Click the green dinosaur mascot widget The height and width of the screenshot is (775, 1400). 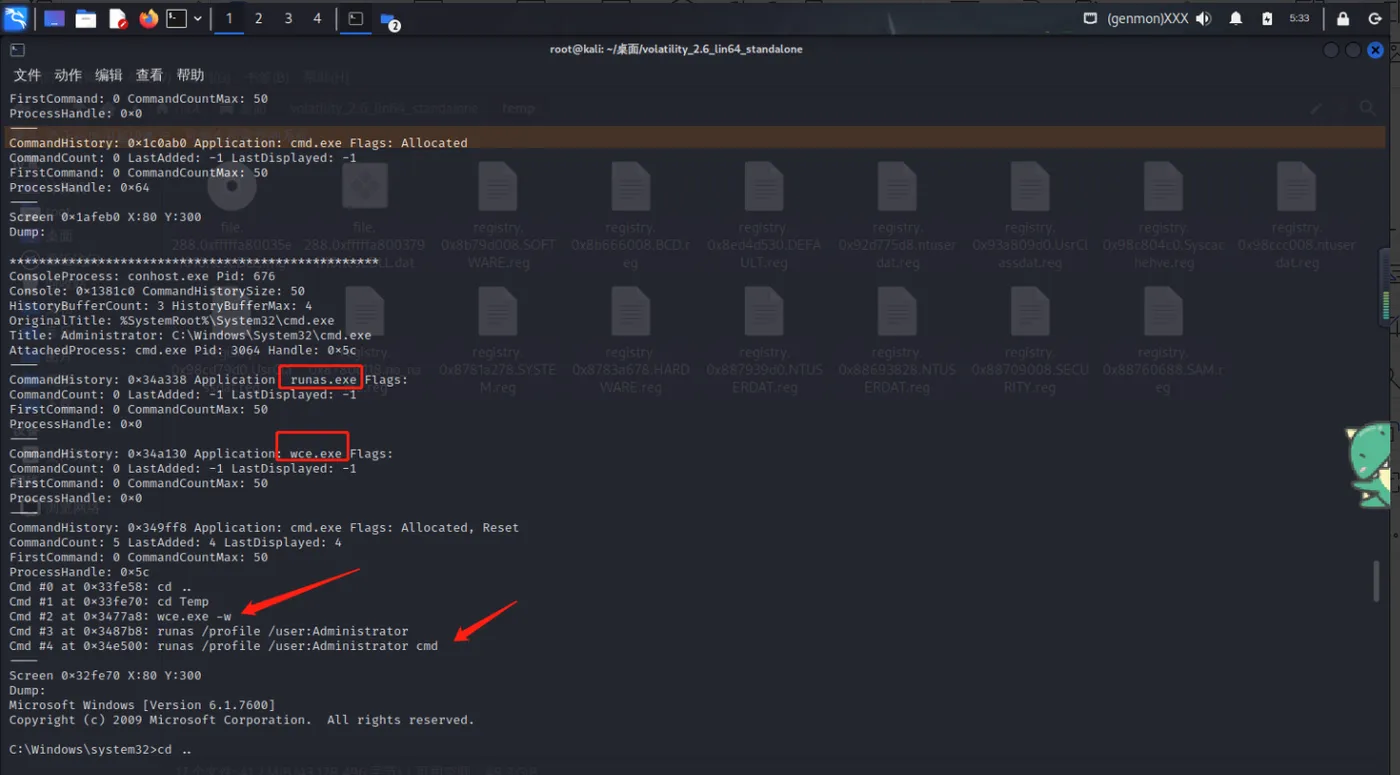point(1370,464)
